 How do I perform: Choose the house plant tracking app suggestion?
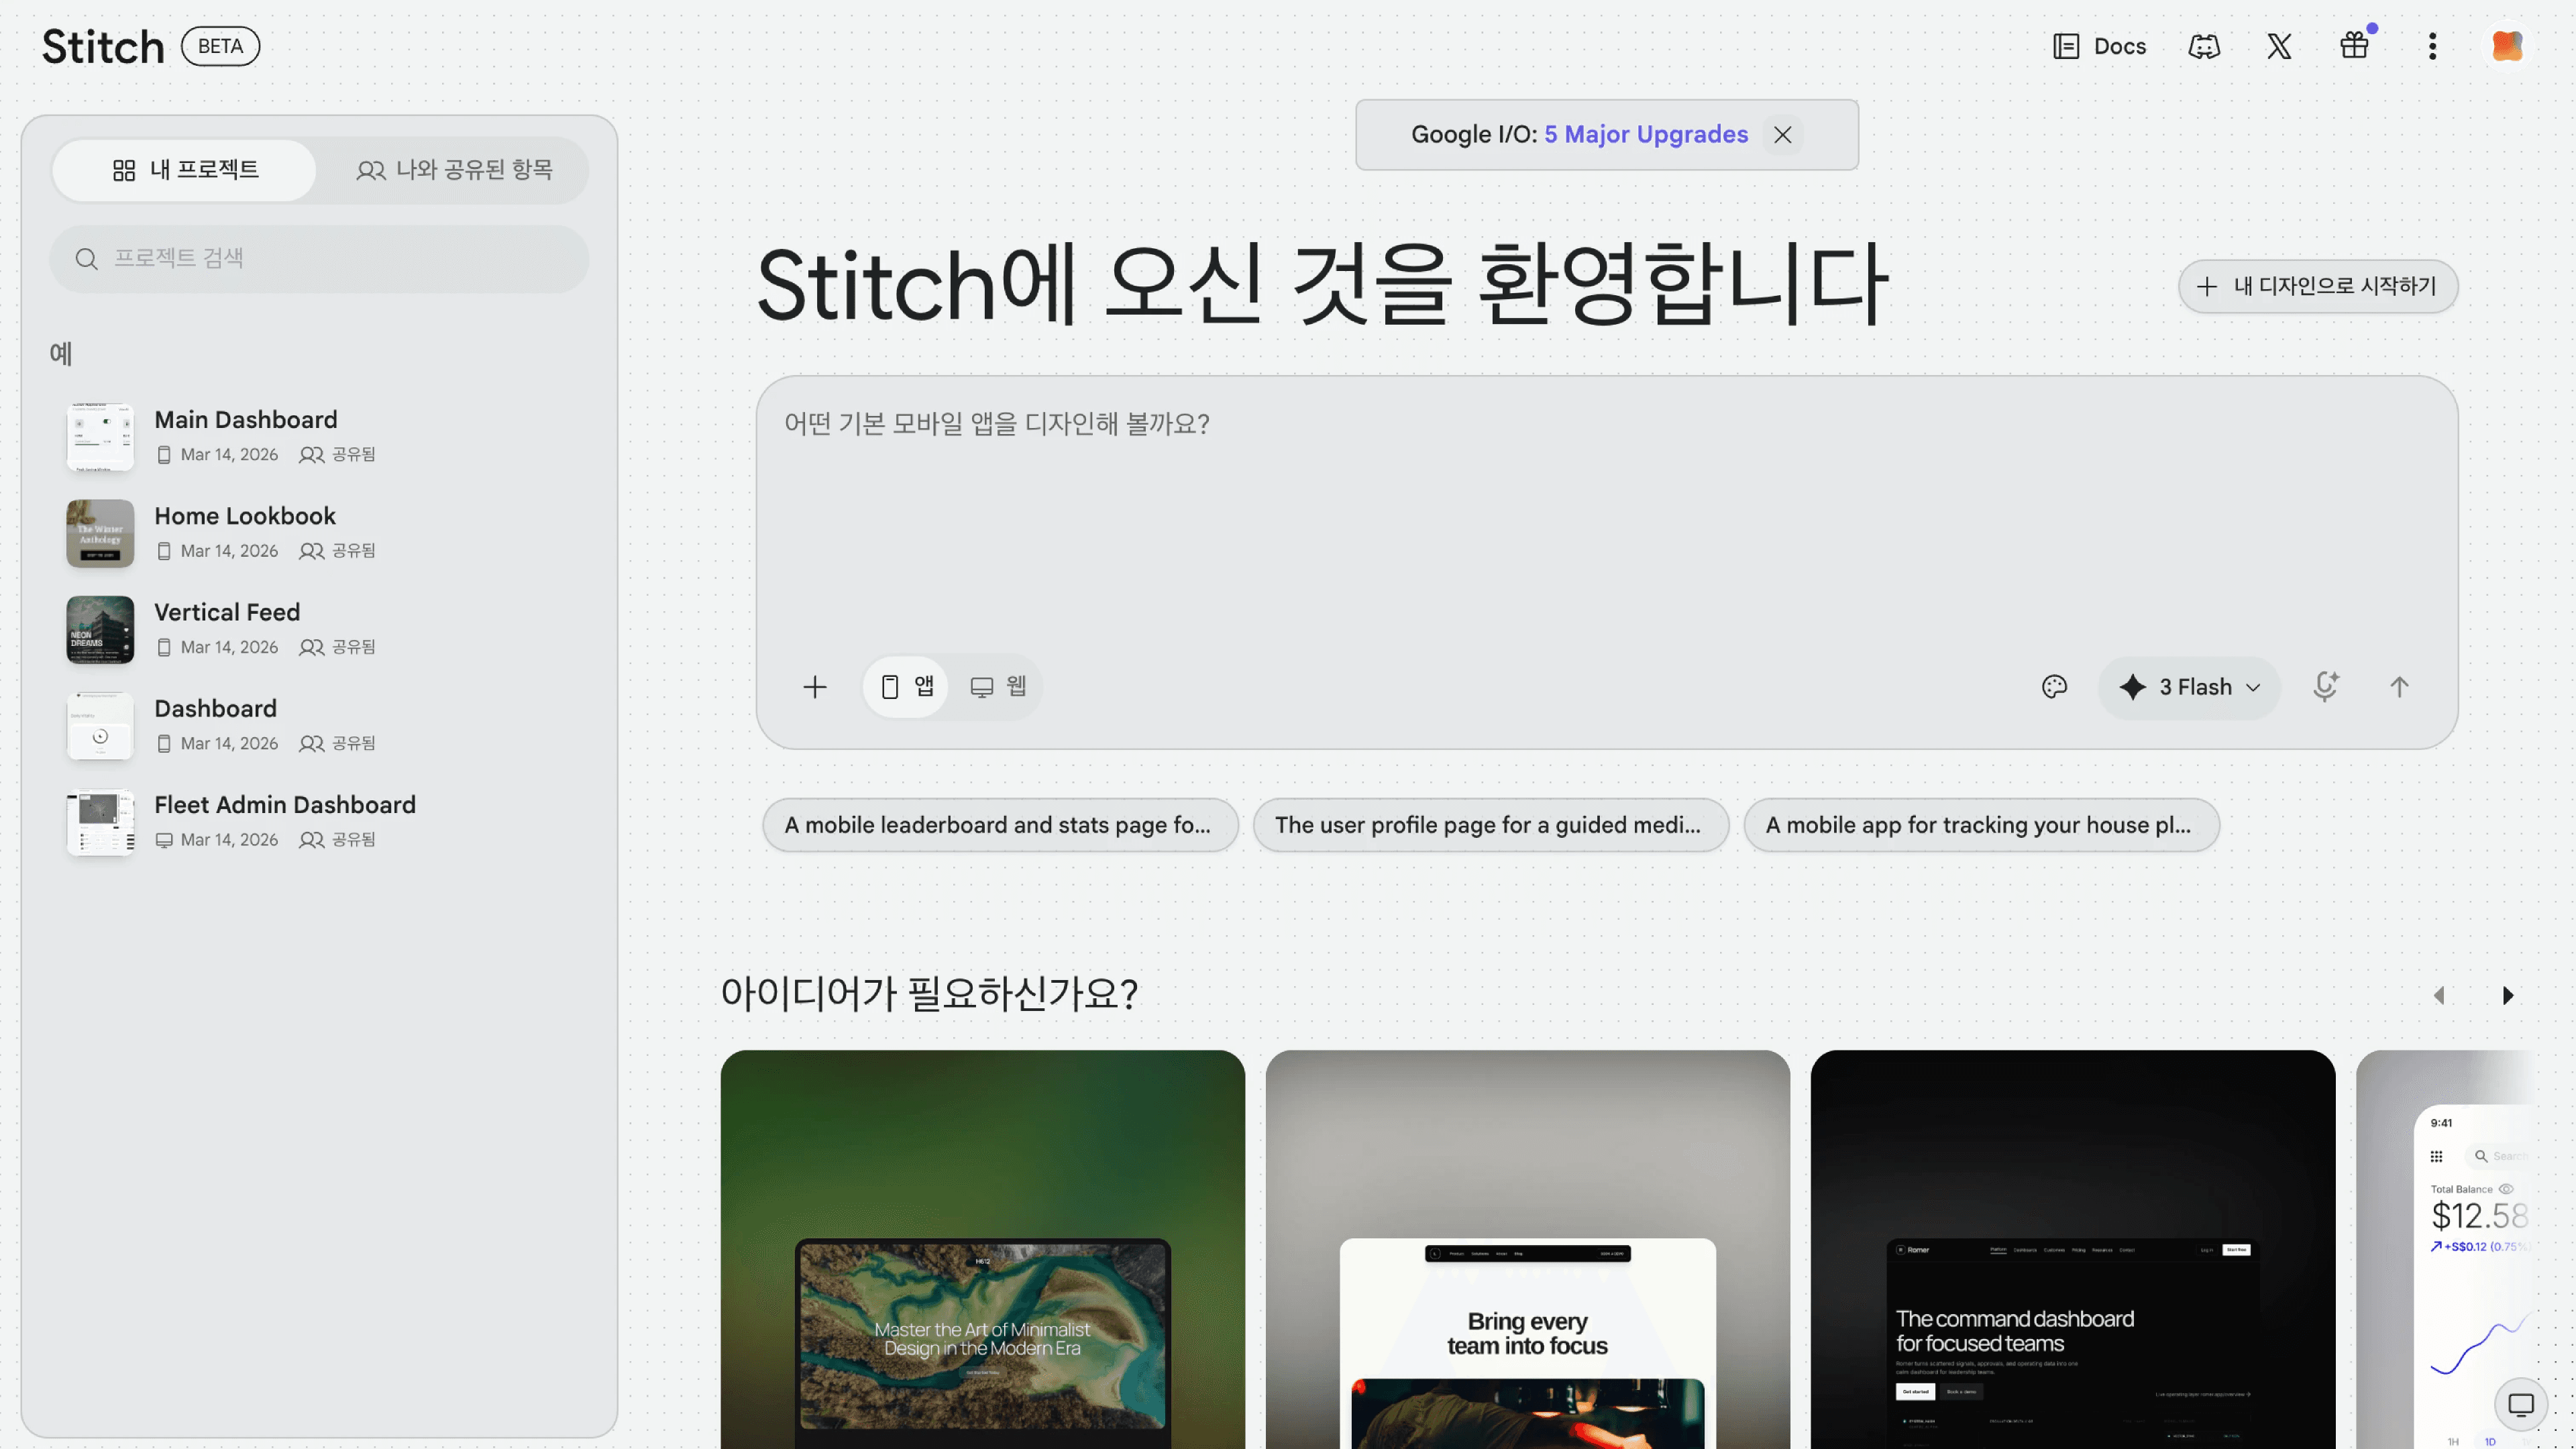(x=1981, y=825)
